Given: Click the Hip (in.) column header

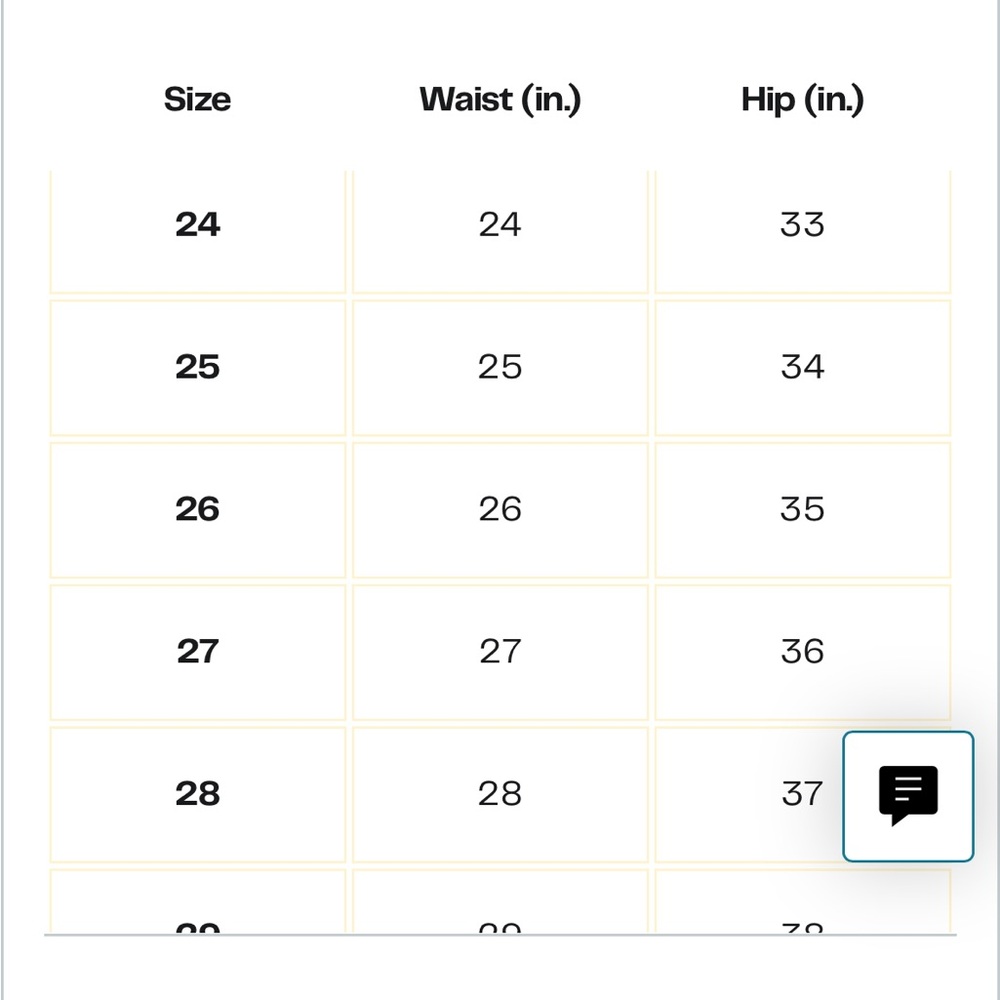Looking at the screenshot, I should point(802,100).
